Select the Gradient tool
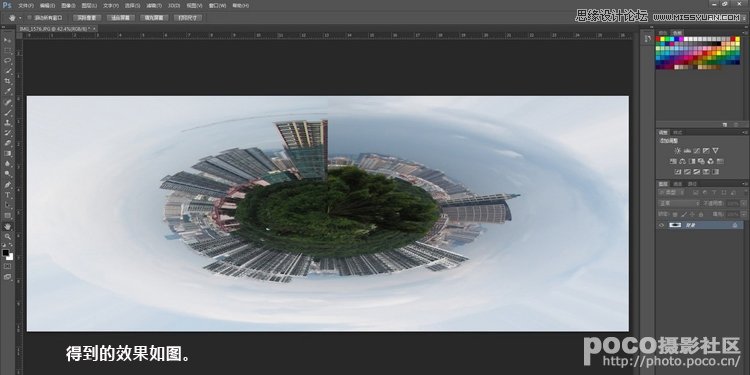750x375 pixels. [x=7, y=153]
